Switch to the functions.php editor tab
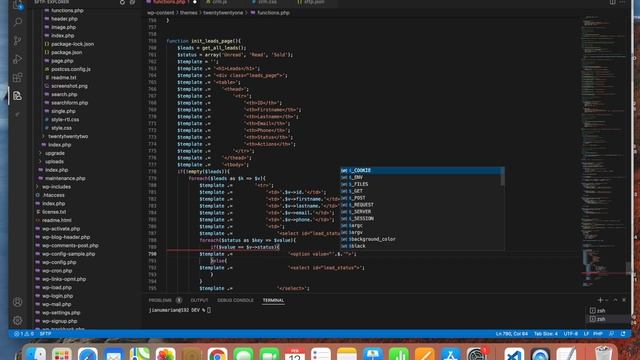Image resolution: width=640 pixels, height=360 pixels. pyautogui.click(x=171, y=2)
